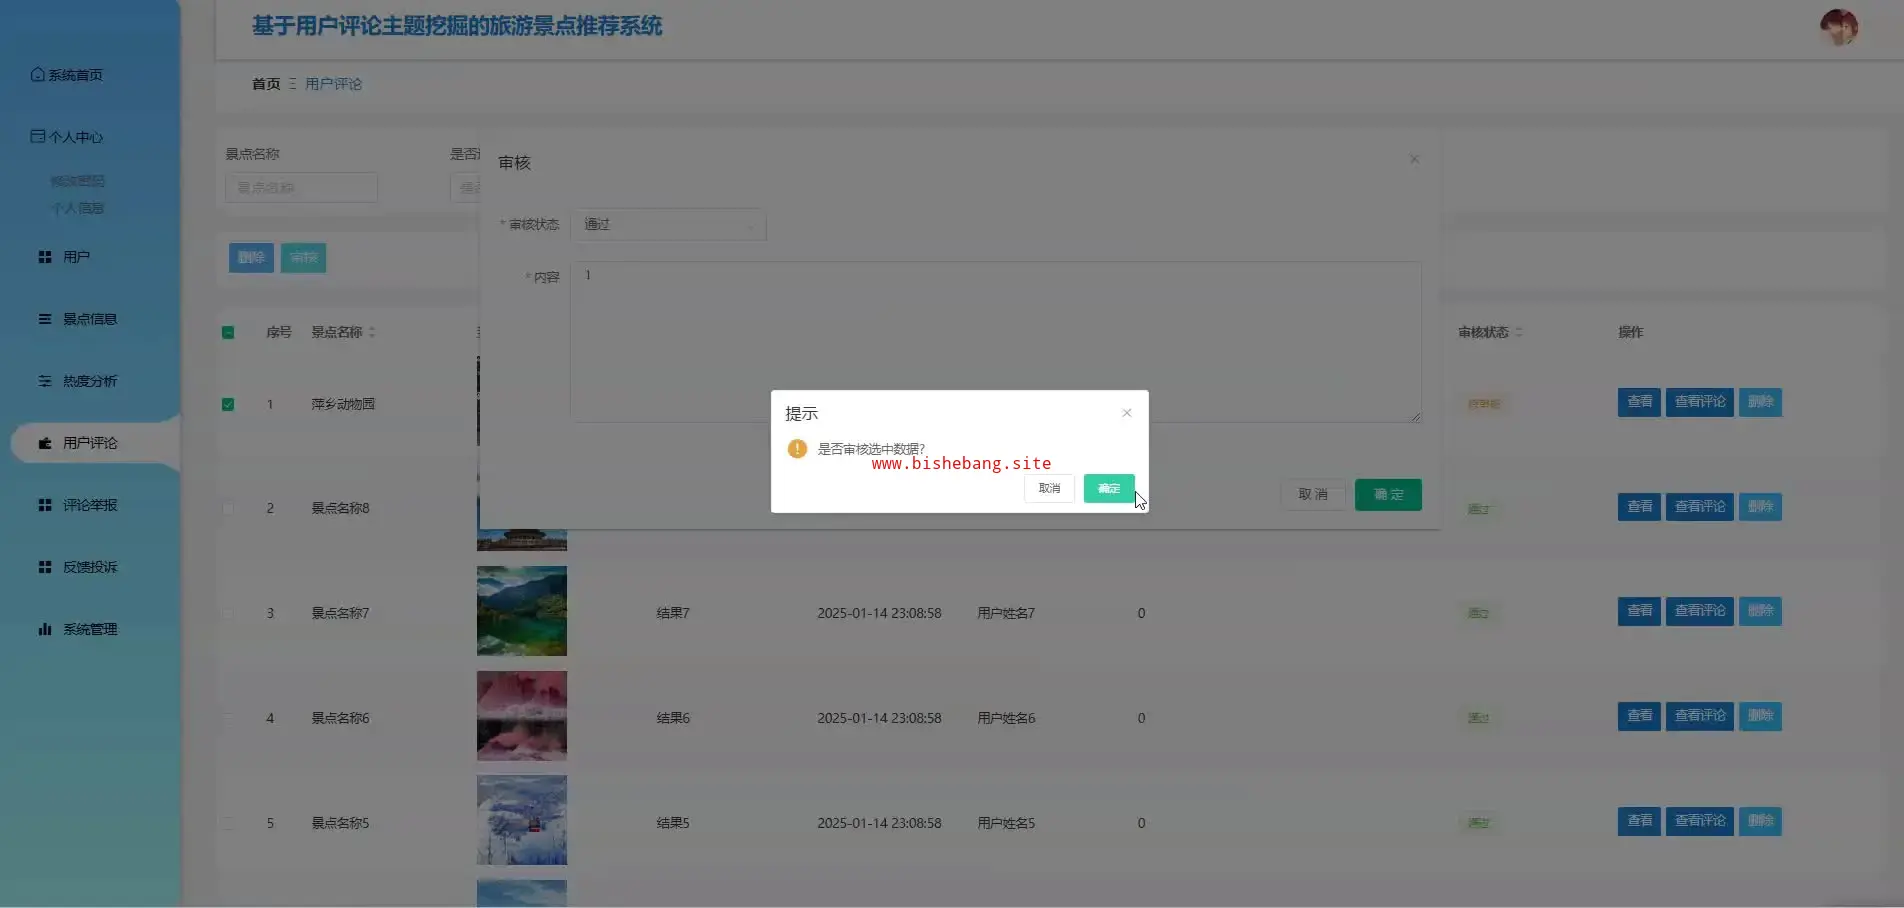This screenshot has width=1904, height=908.
Task: Go to 系统管理 menu item
Action: pyautogui.click(x=90, y=629)
